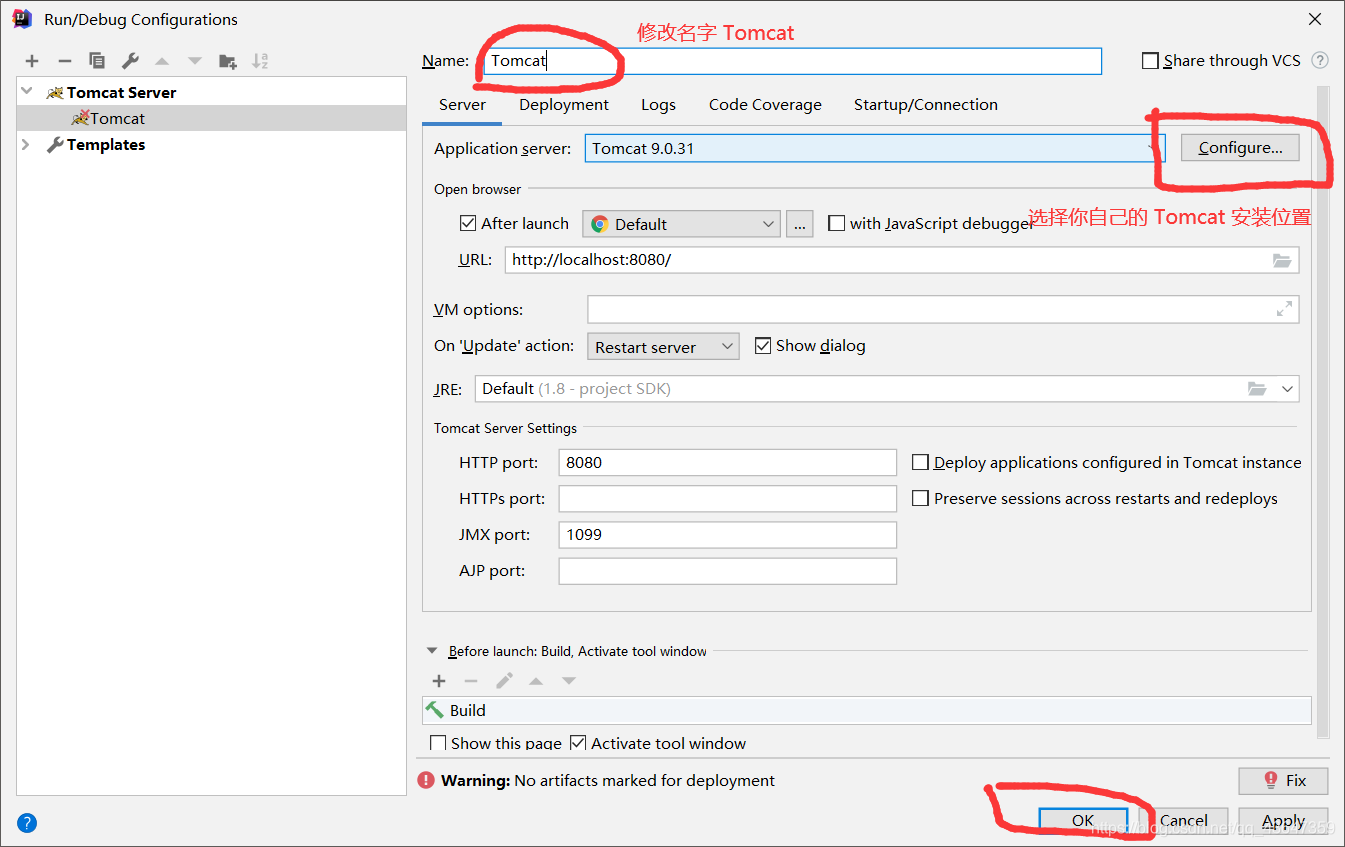
Task: Click the VM options field
Action: click(943, 310)
